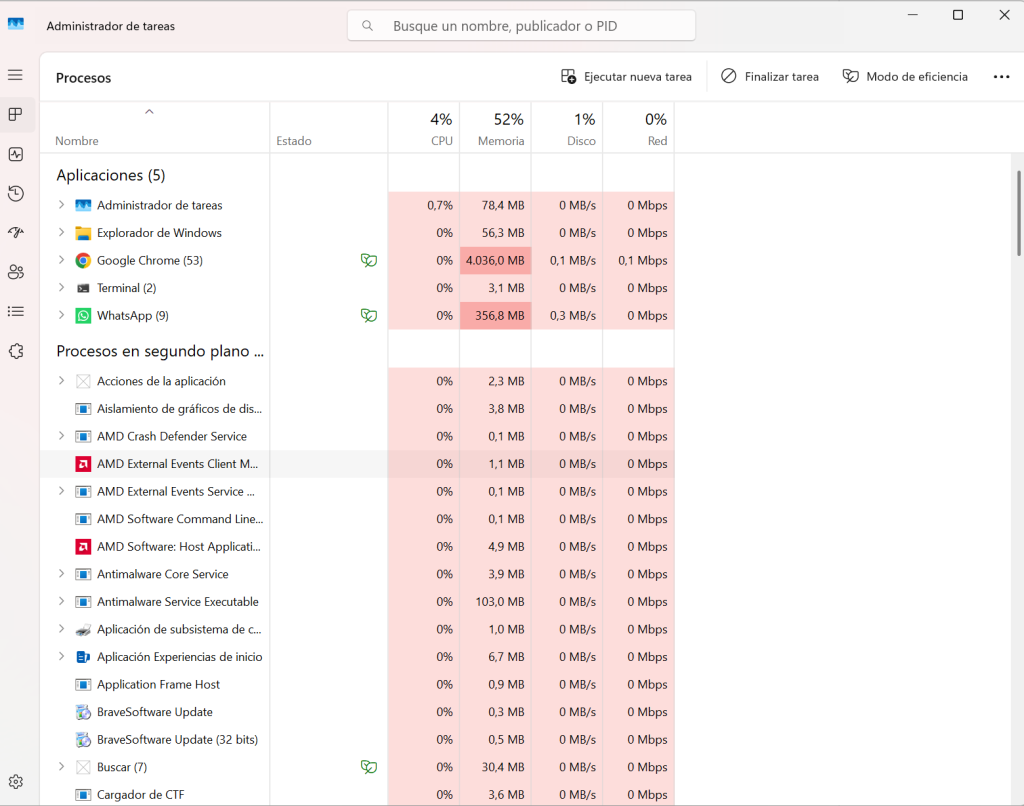The width and height of the screenshot is (1024, 806).
Task: Expand the Administrador de tareas process group
Action: click(61, 205)
